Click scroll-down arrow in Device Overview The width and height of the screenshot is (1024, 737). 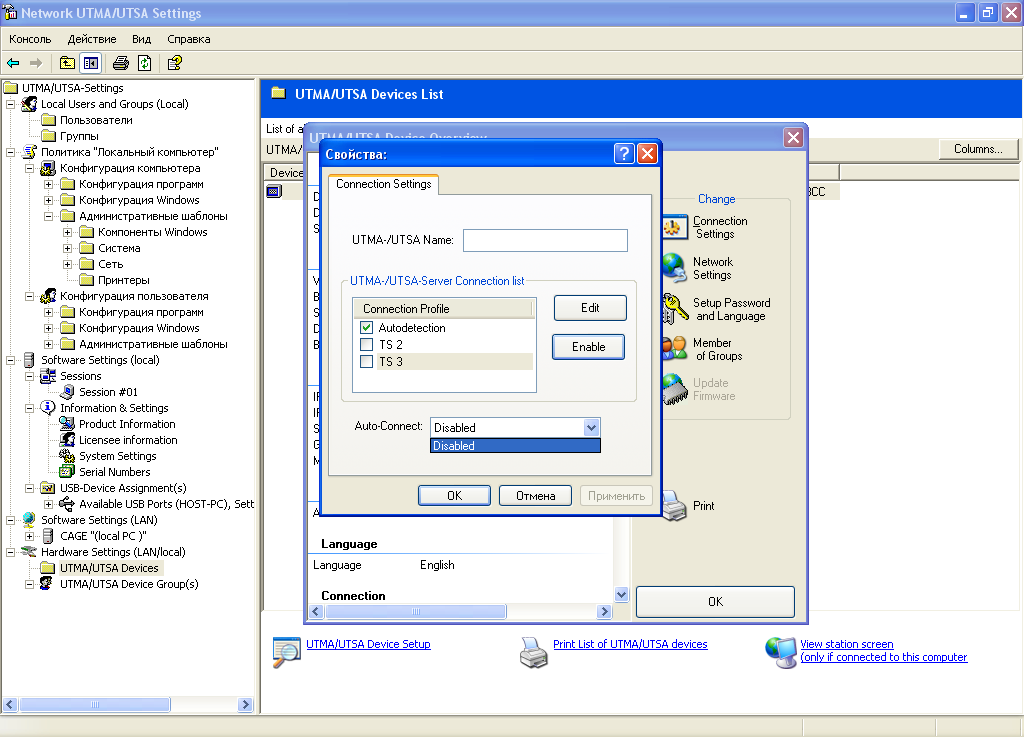622,595
